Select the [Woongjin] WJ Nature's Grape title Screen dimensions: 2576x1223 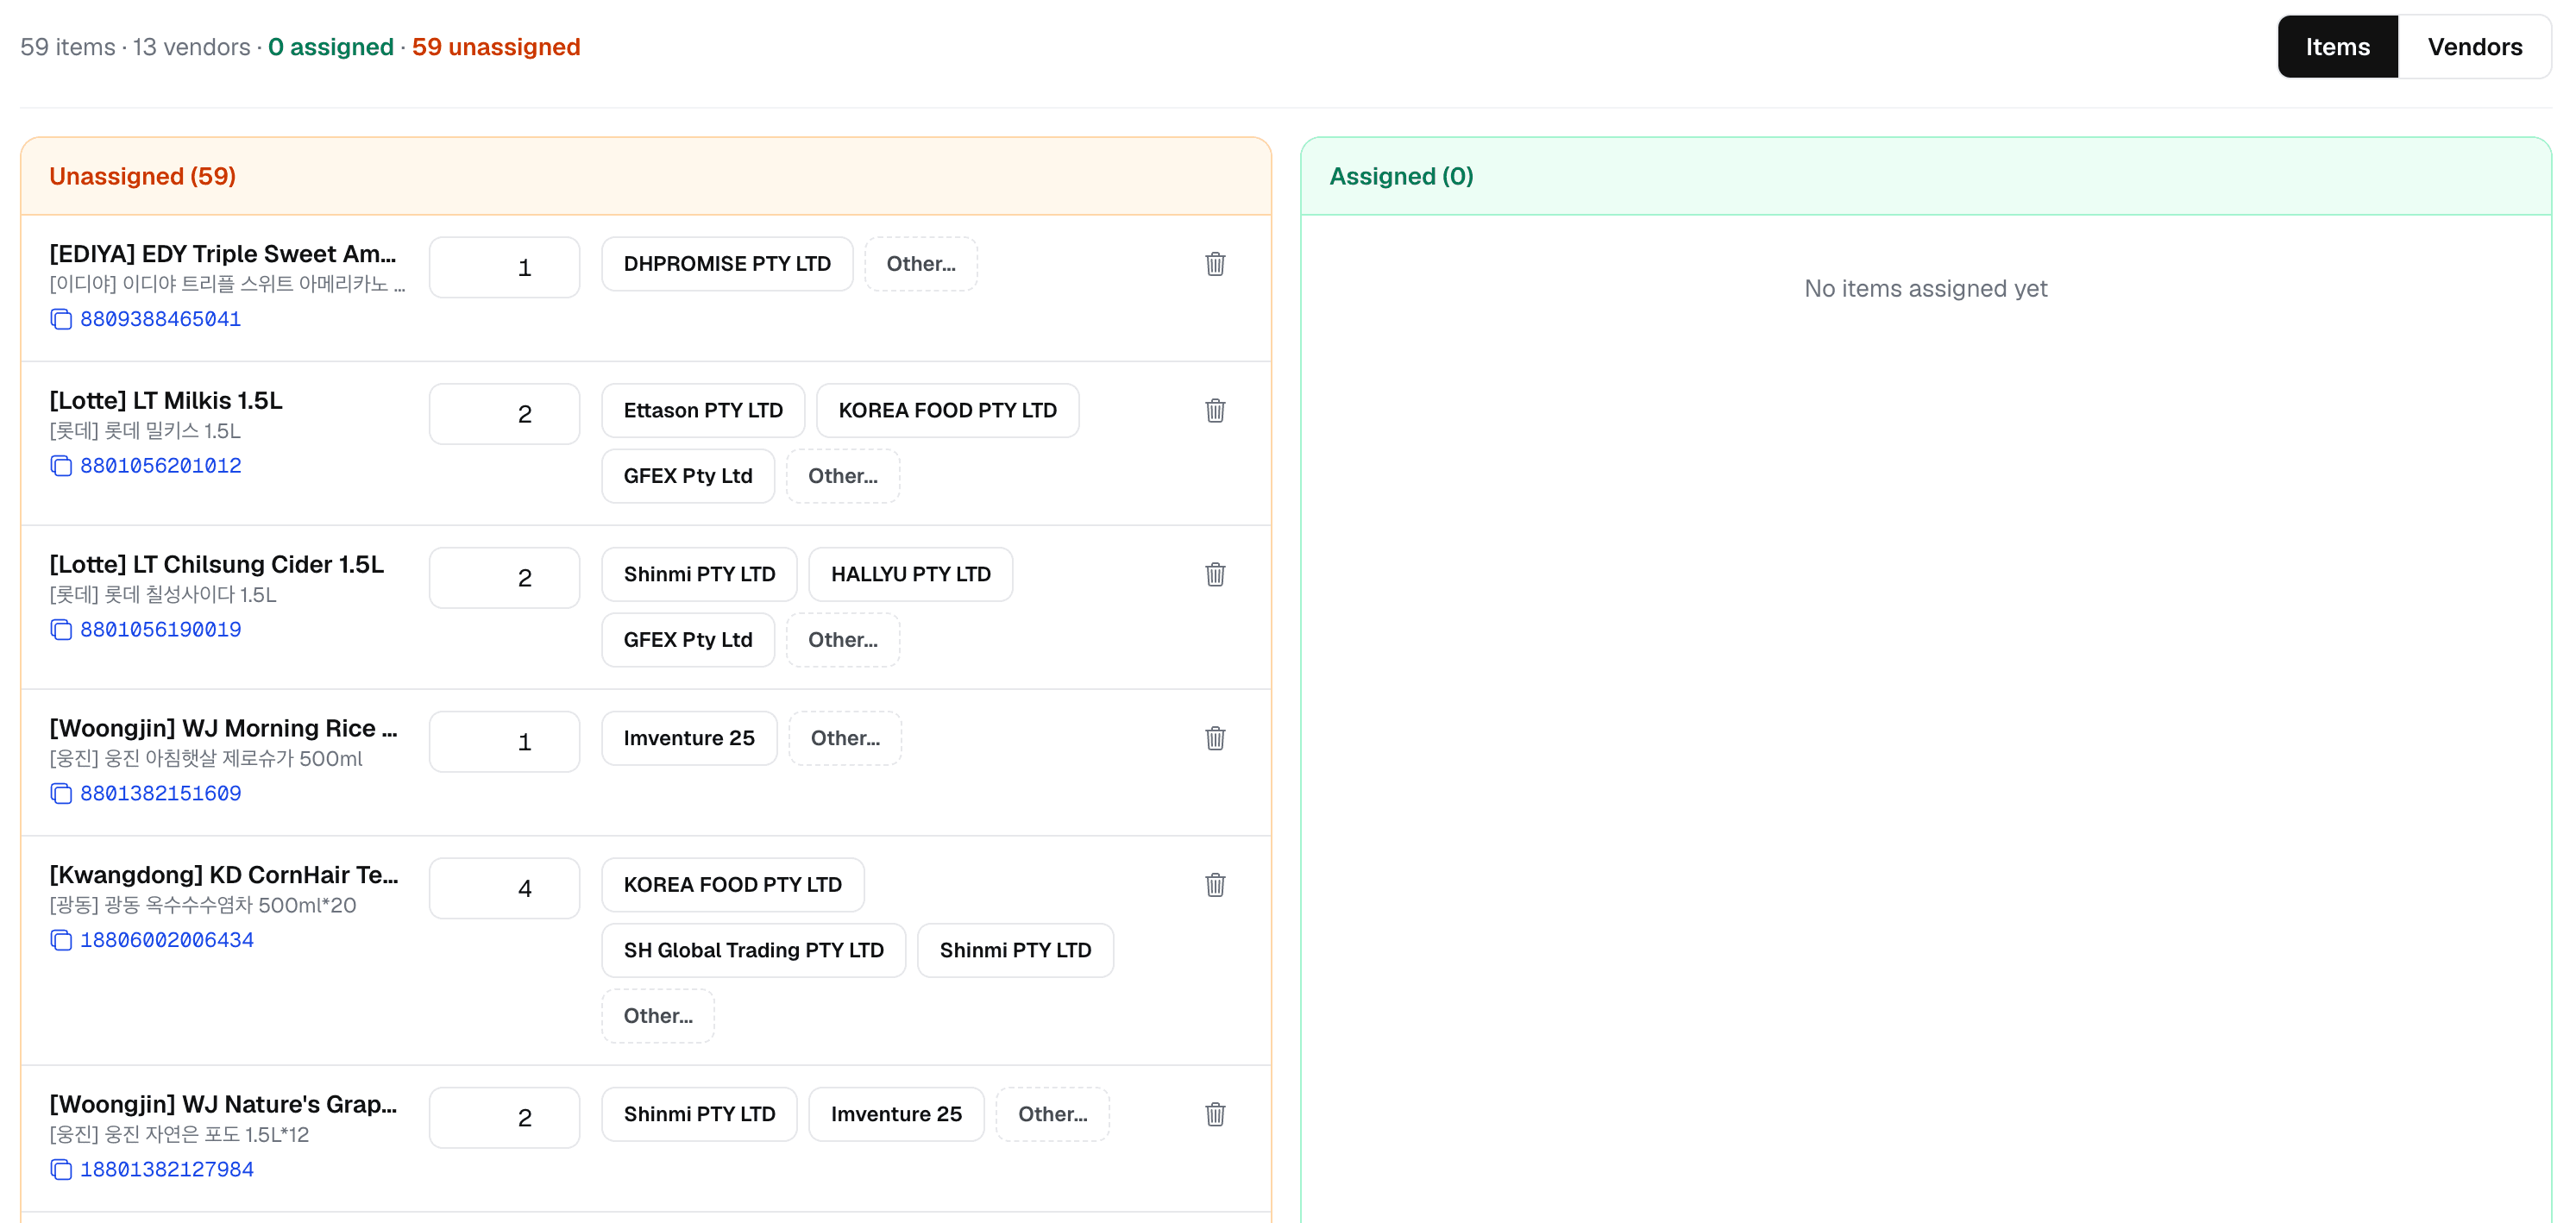(x=223, y=1105)
